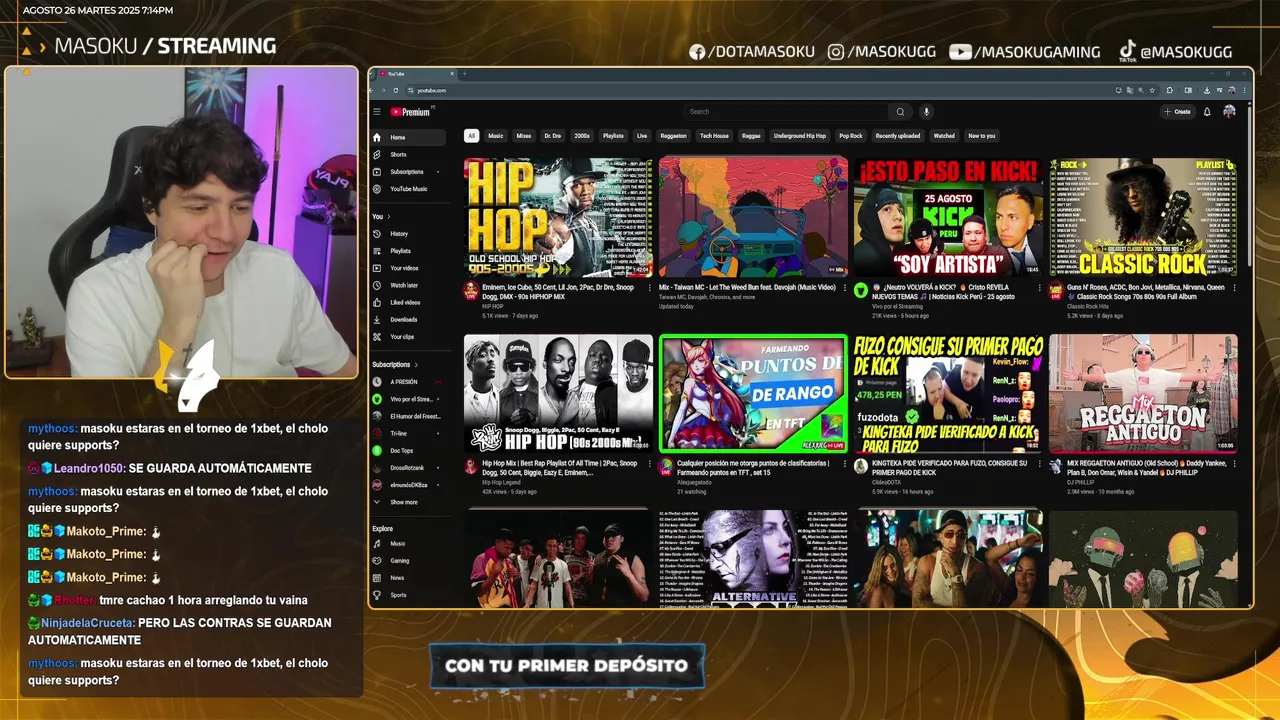
Task: Select the New to you chip
Action: coord(982,136)
